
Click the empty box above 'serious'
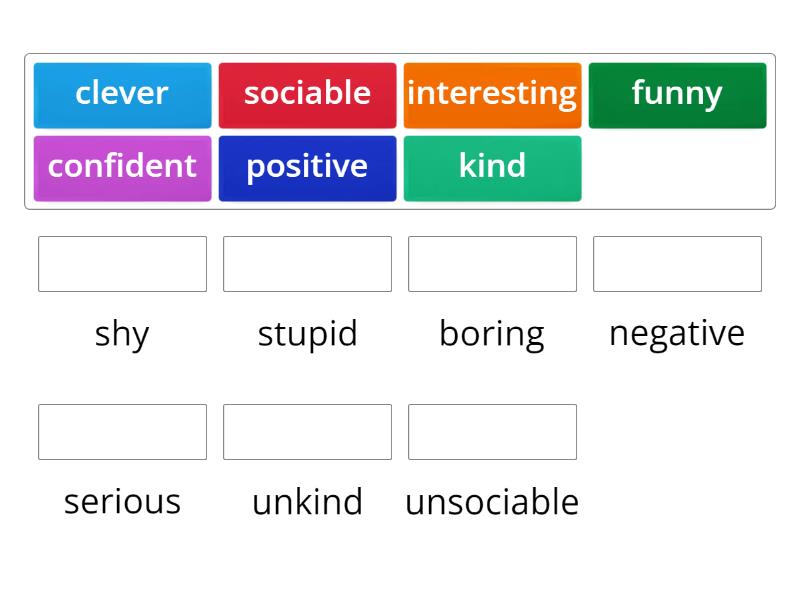(x=122, y=432)
